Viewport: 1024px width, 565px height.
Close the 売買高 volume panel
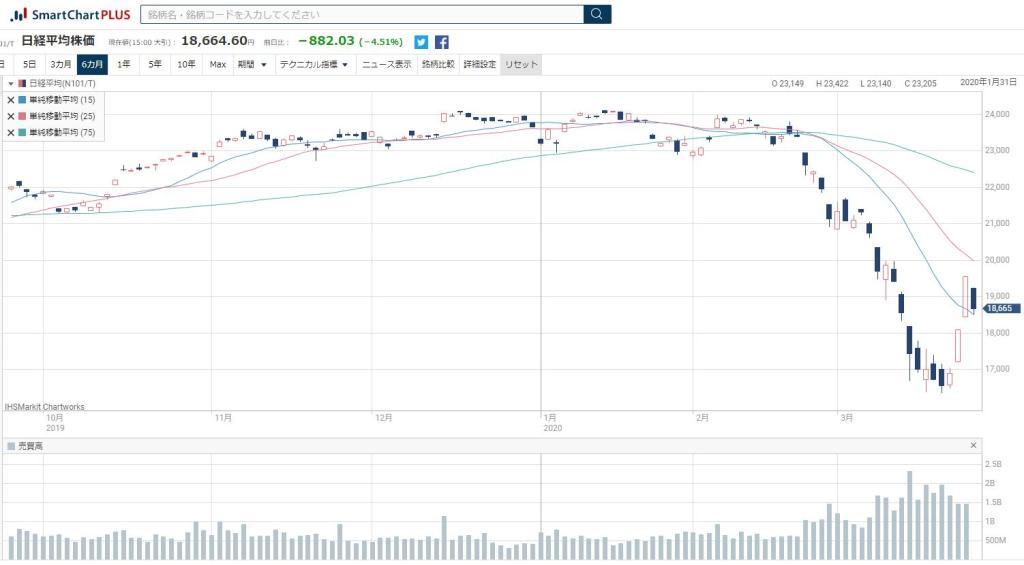(x=973, y=445)
